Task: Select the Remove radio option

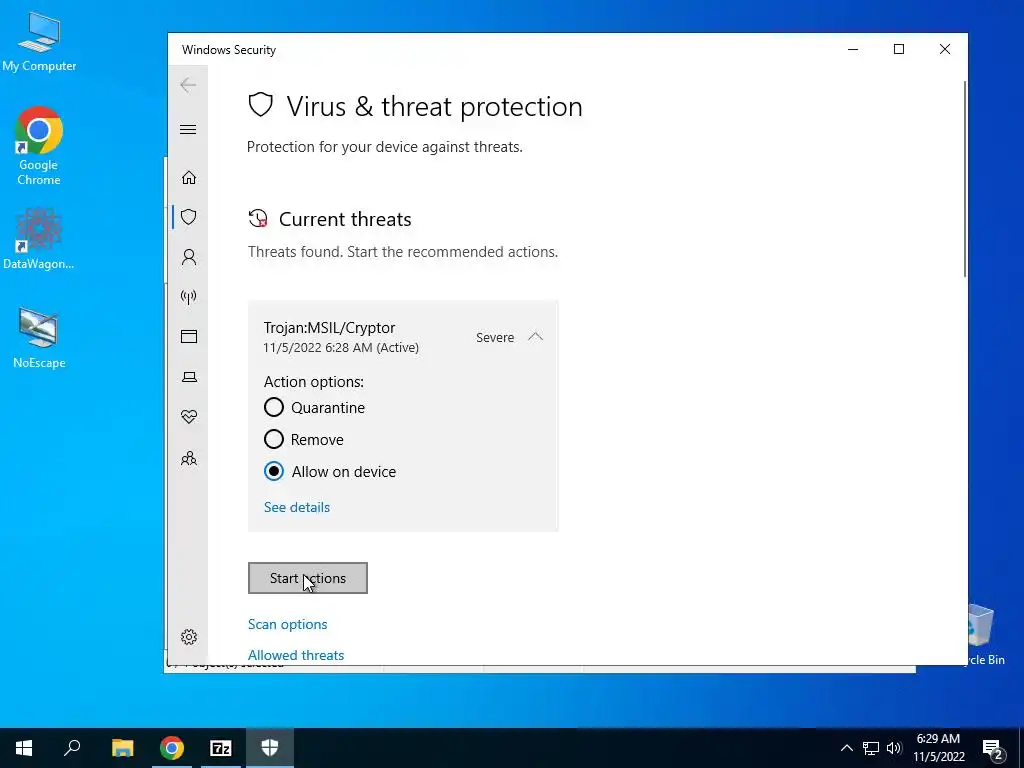Action: click(274, 439)
